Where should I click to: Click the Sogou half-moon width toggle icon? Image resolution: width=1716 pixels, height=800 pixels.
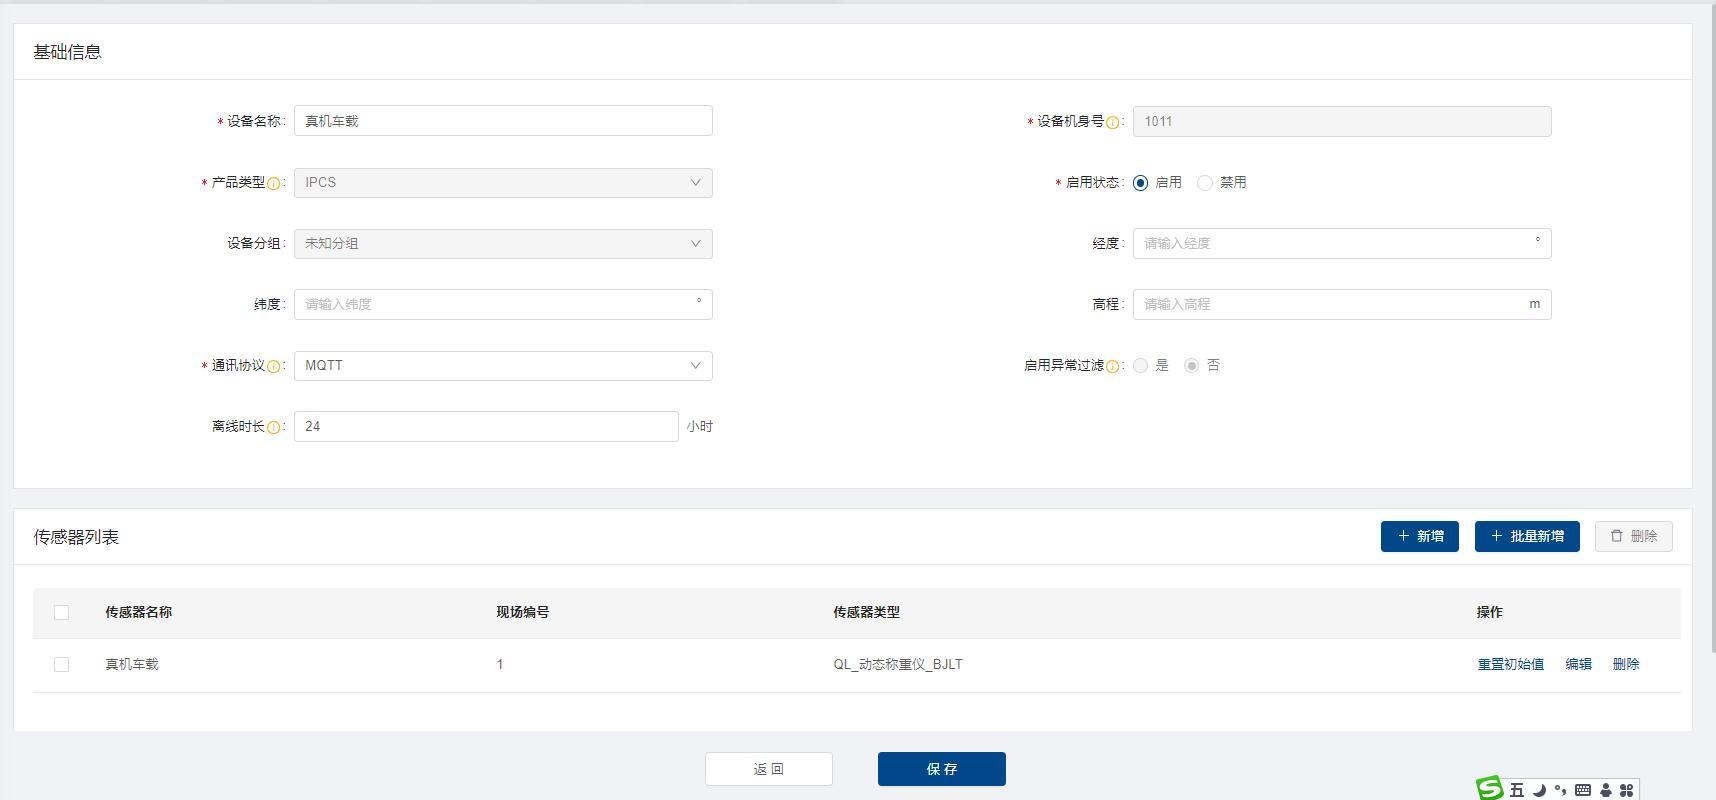pos(1539,790)
